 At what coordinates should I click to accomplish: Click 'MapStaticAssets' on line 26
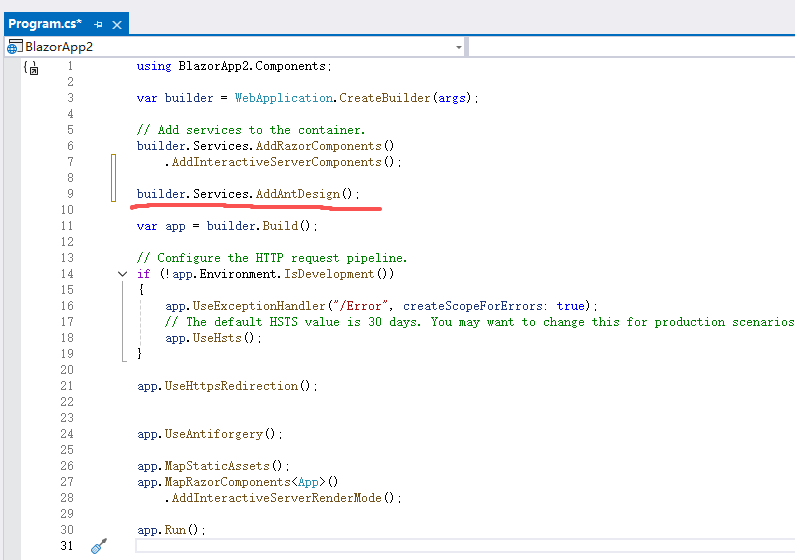point(217,466)
